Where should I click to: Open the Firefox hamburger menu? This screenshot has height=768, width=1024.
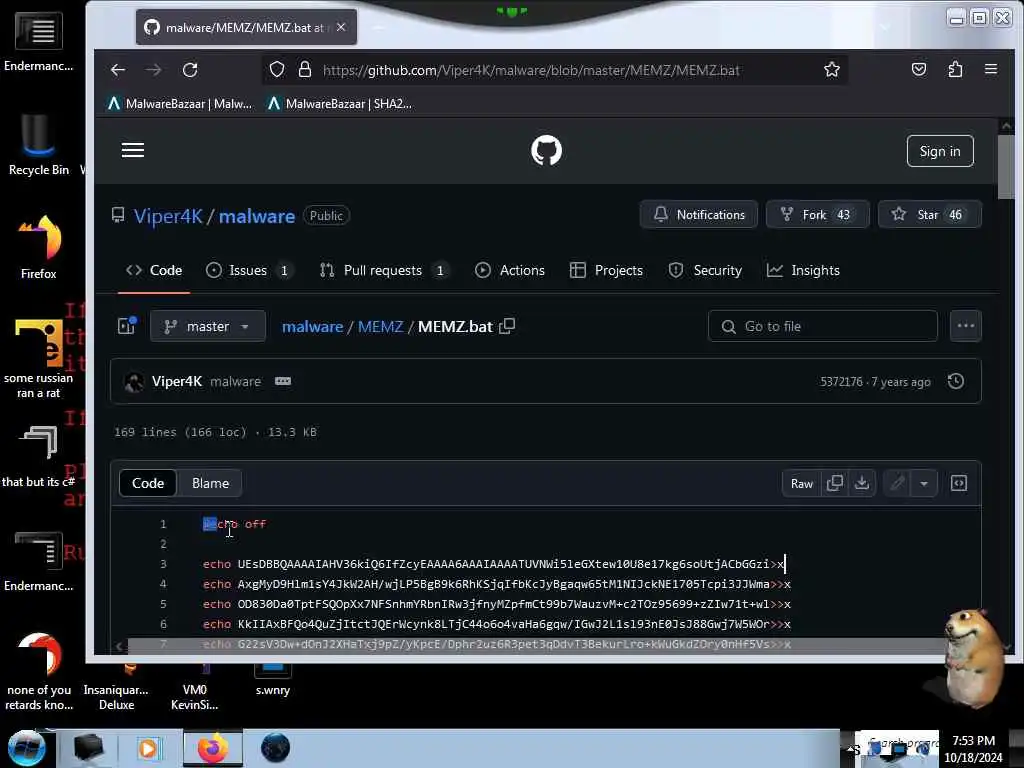pyautogui.click(x=991, y=69)
